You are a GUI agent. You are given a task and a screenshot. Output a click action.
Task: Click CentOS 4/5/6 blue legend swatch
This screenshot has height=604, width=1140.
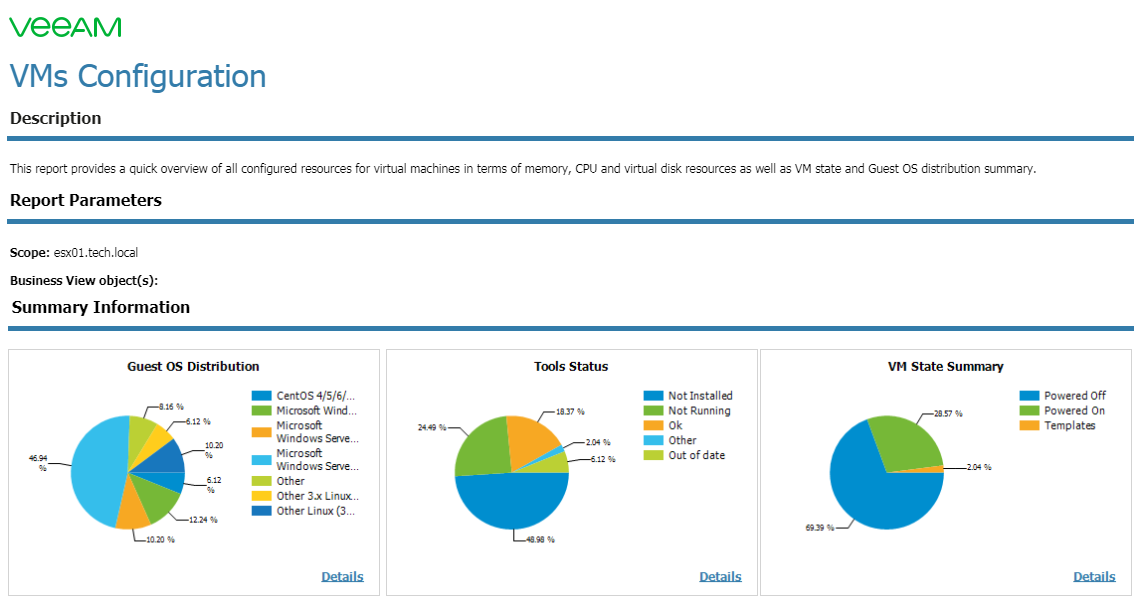[261, 396]
